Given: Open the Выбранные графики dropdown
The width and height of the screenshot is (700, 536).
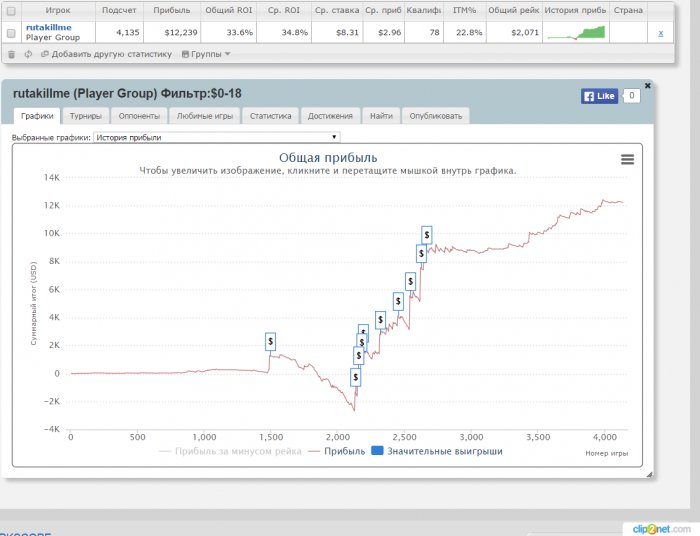Looking at the screenshot, I should [216, 137].
